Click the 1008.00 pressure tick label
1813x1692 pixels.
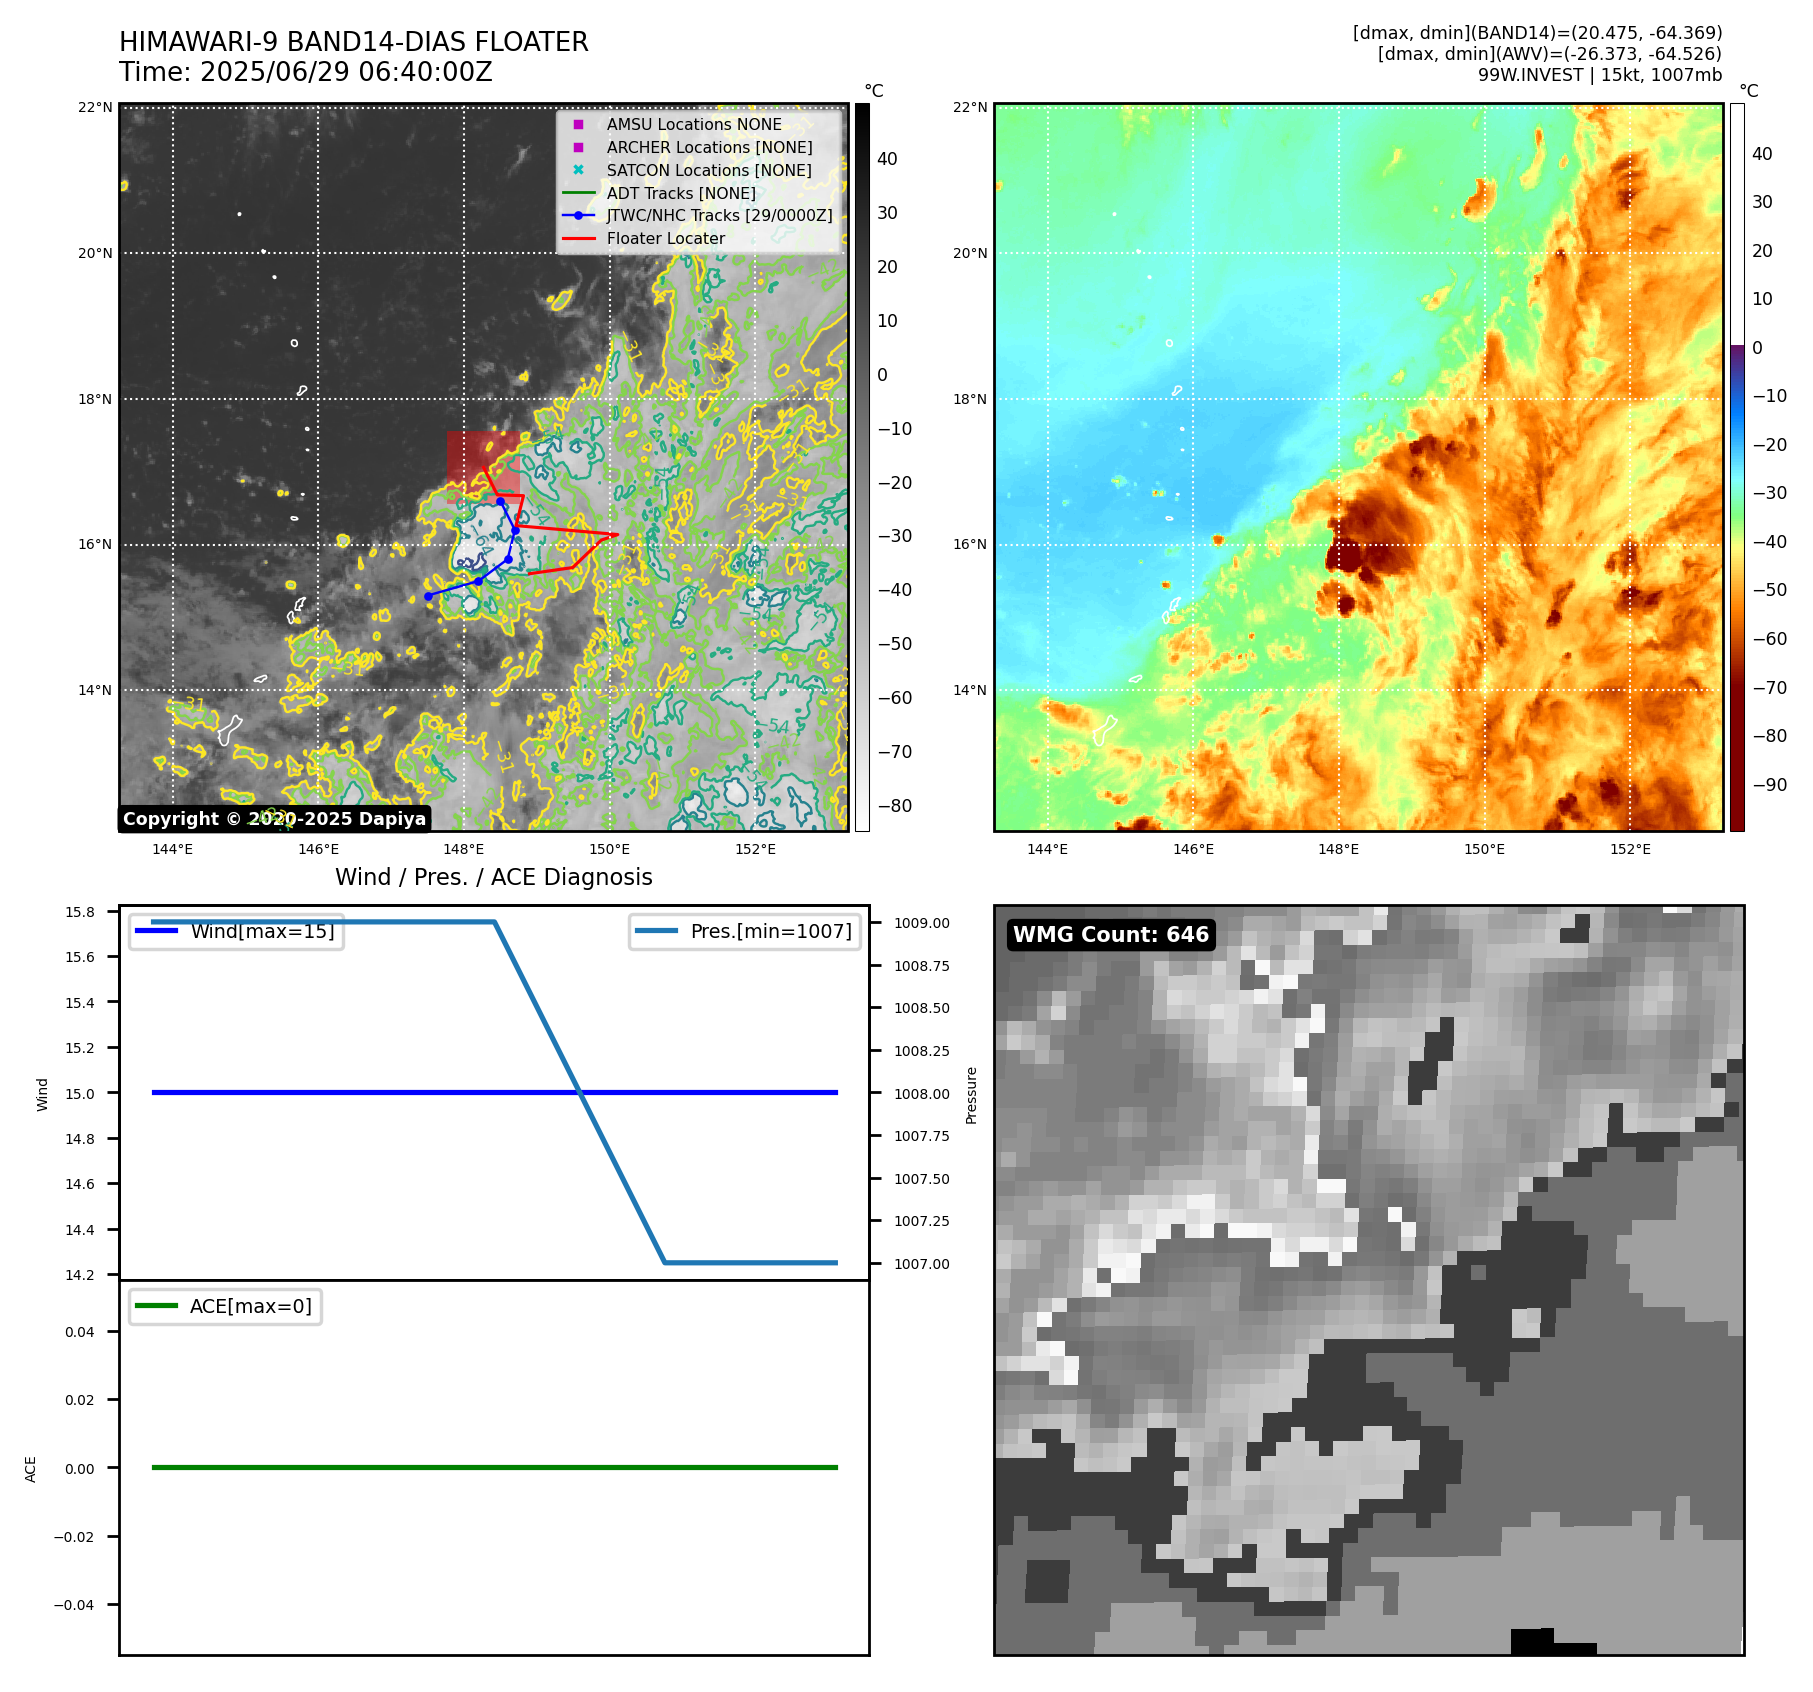click(922, 1094)
